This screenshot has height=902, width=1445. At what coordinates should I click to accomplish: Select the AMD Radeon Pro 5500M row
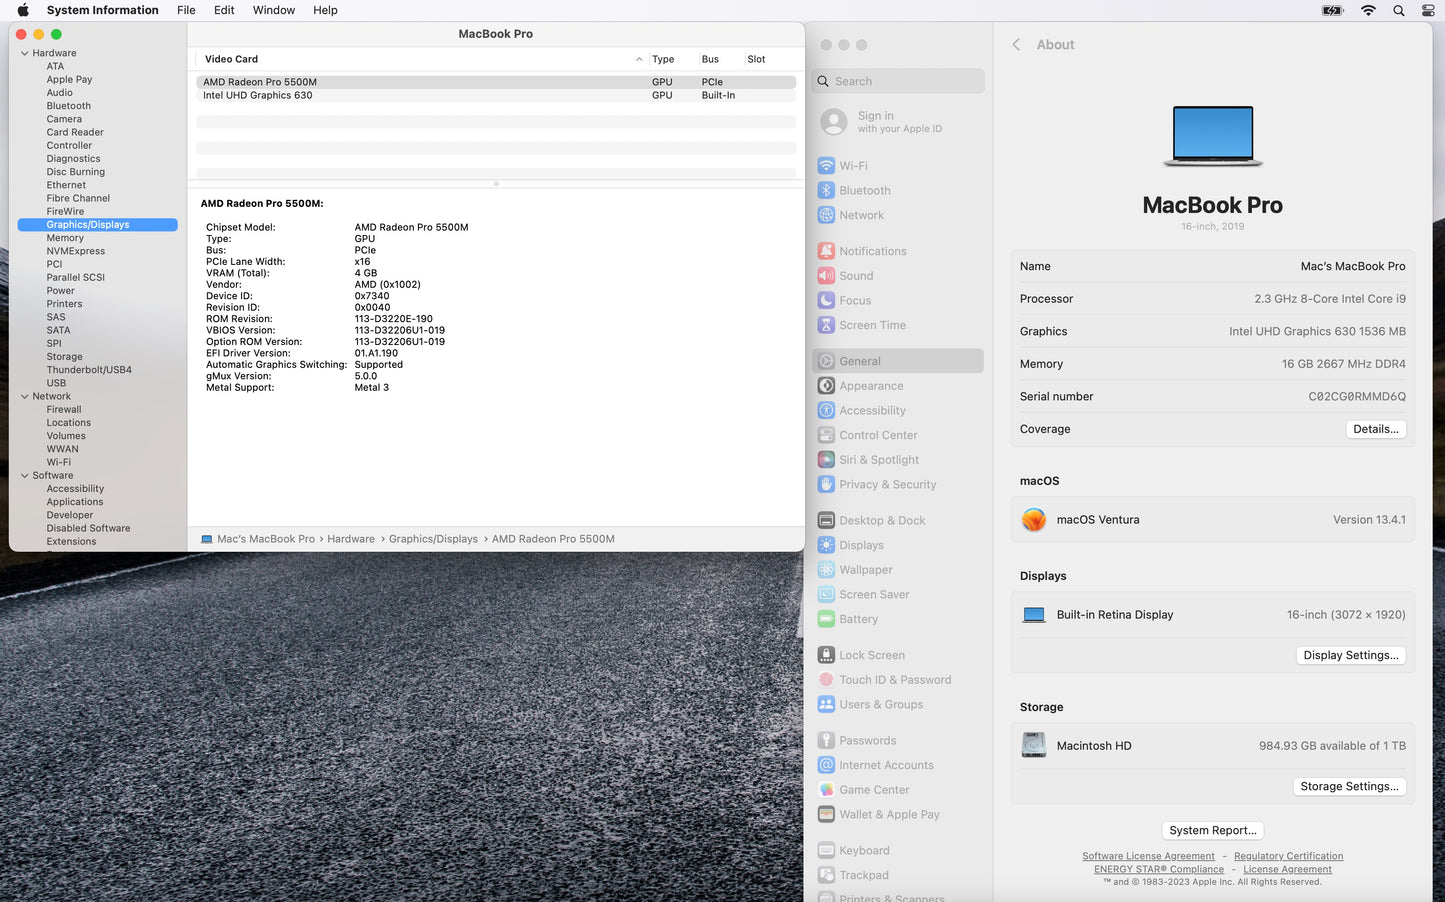pyautogui.click(x=496, y=82)
